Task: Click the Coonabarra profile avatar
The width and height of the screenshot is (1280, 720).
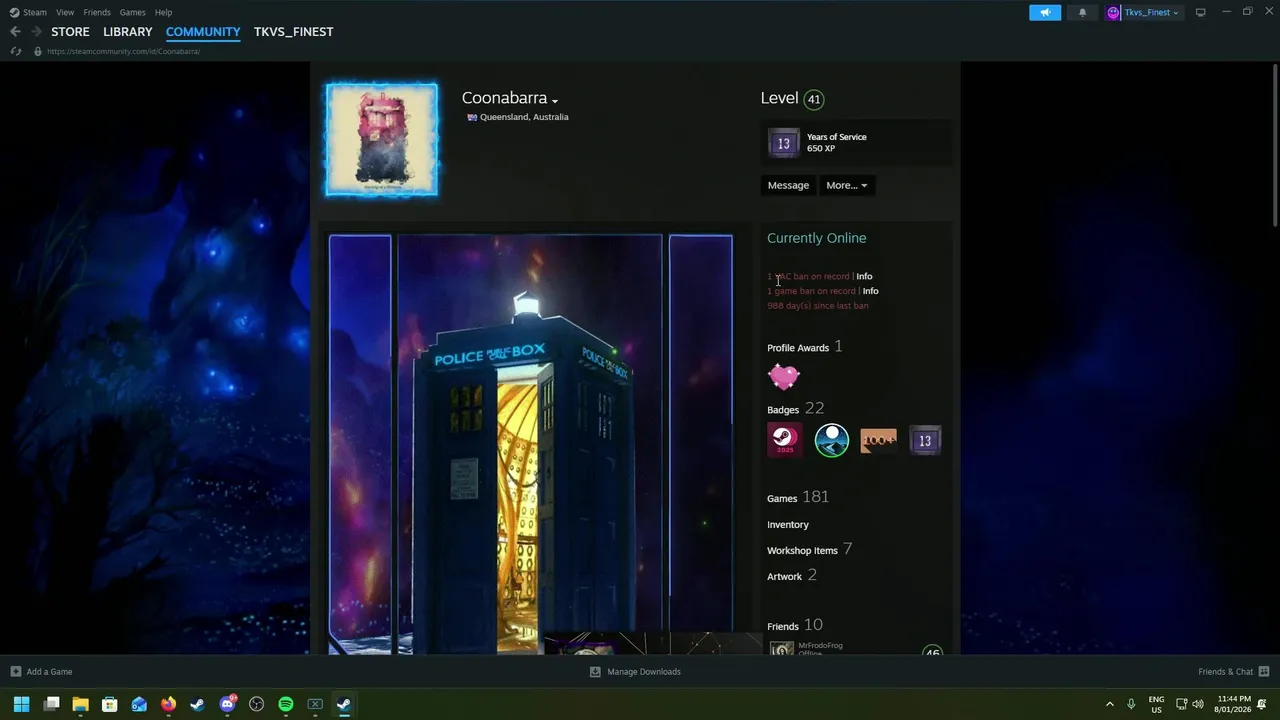Action: tap(381, 140)
